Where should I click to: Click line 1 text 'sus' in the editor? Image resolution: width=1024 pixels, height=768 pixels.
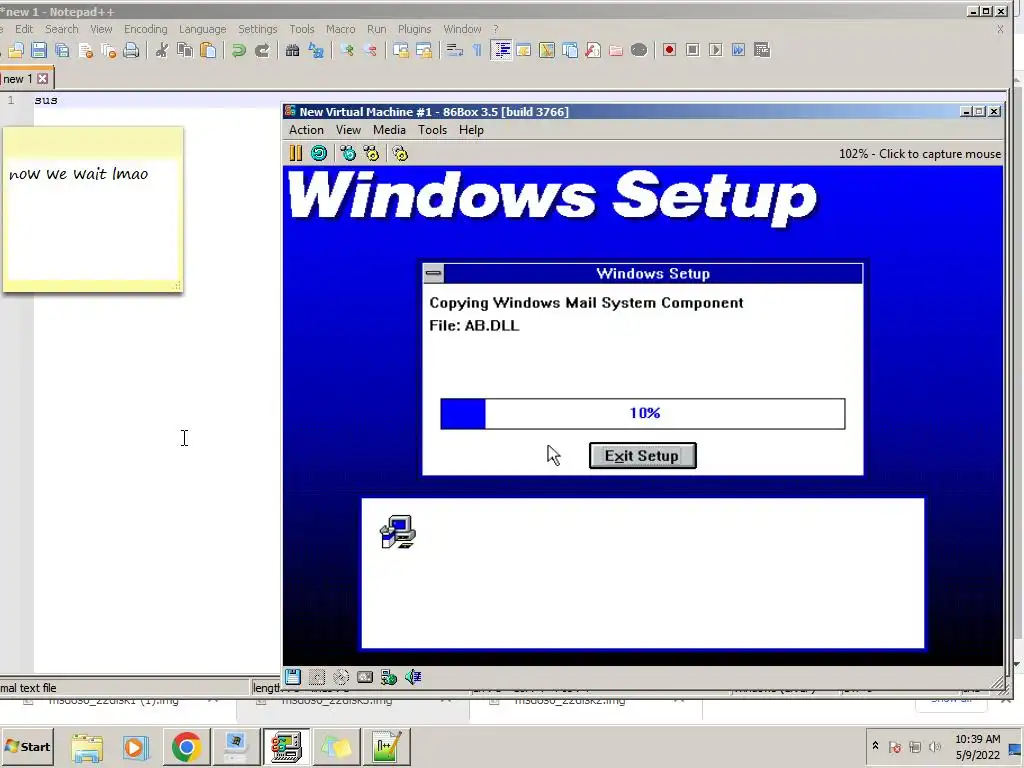pos(46,100)
